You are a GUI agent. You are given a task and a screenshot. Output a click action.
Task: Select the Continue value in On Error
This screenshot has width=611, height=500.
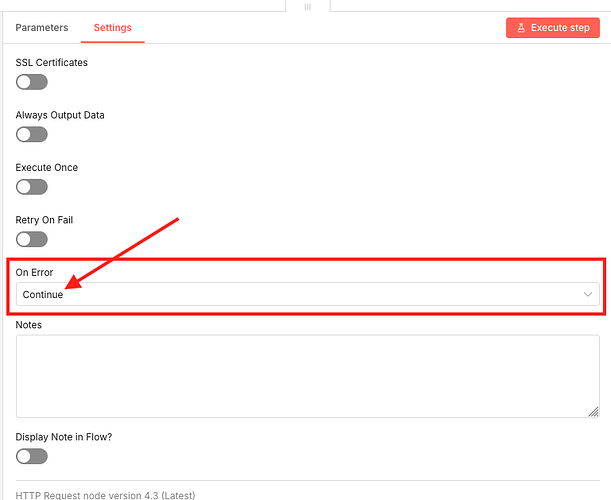[43, 295]
